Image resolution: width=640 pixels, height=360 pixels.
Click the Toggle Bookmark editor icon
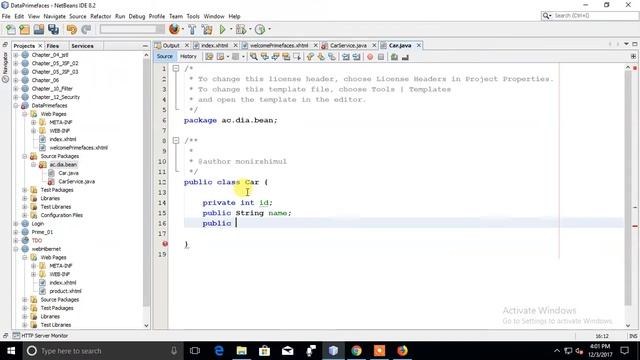point(332,57)
